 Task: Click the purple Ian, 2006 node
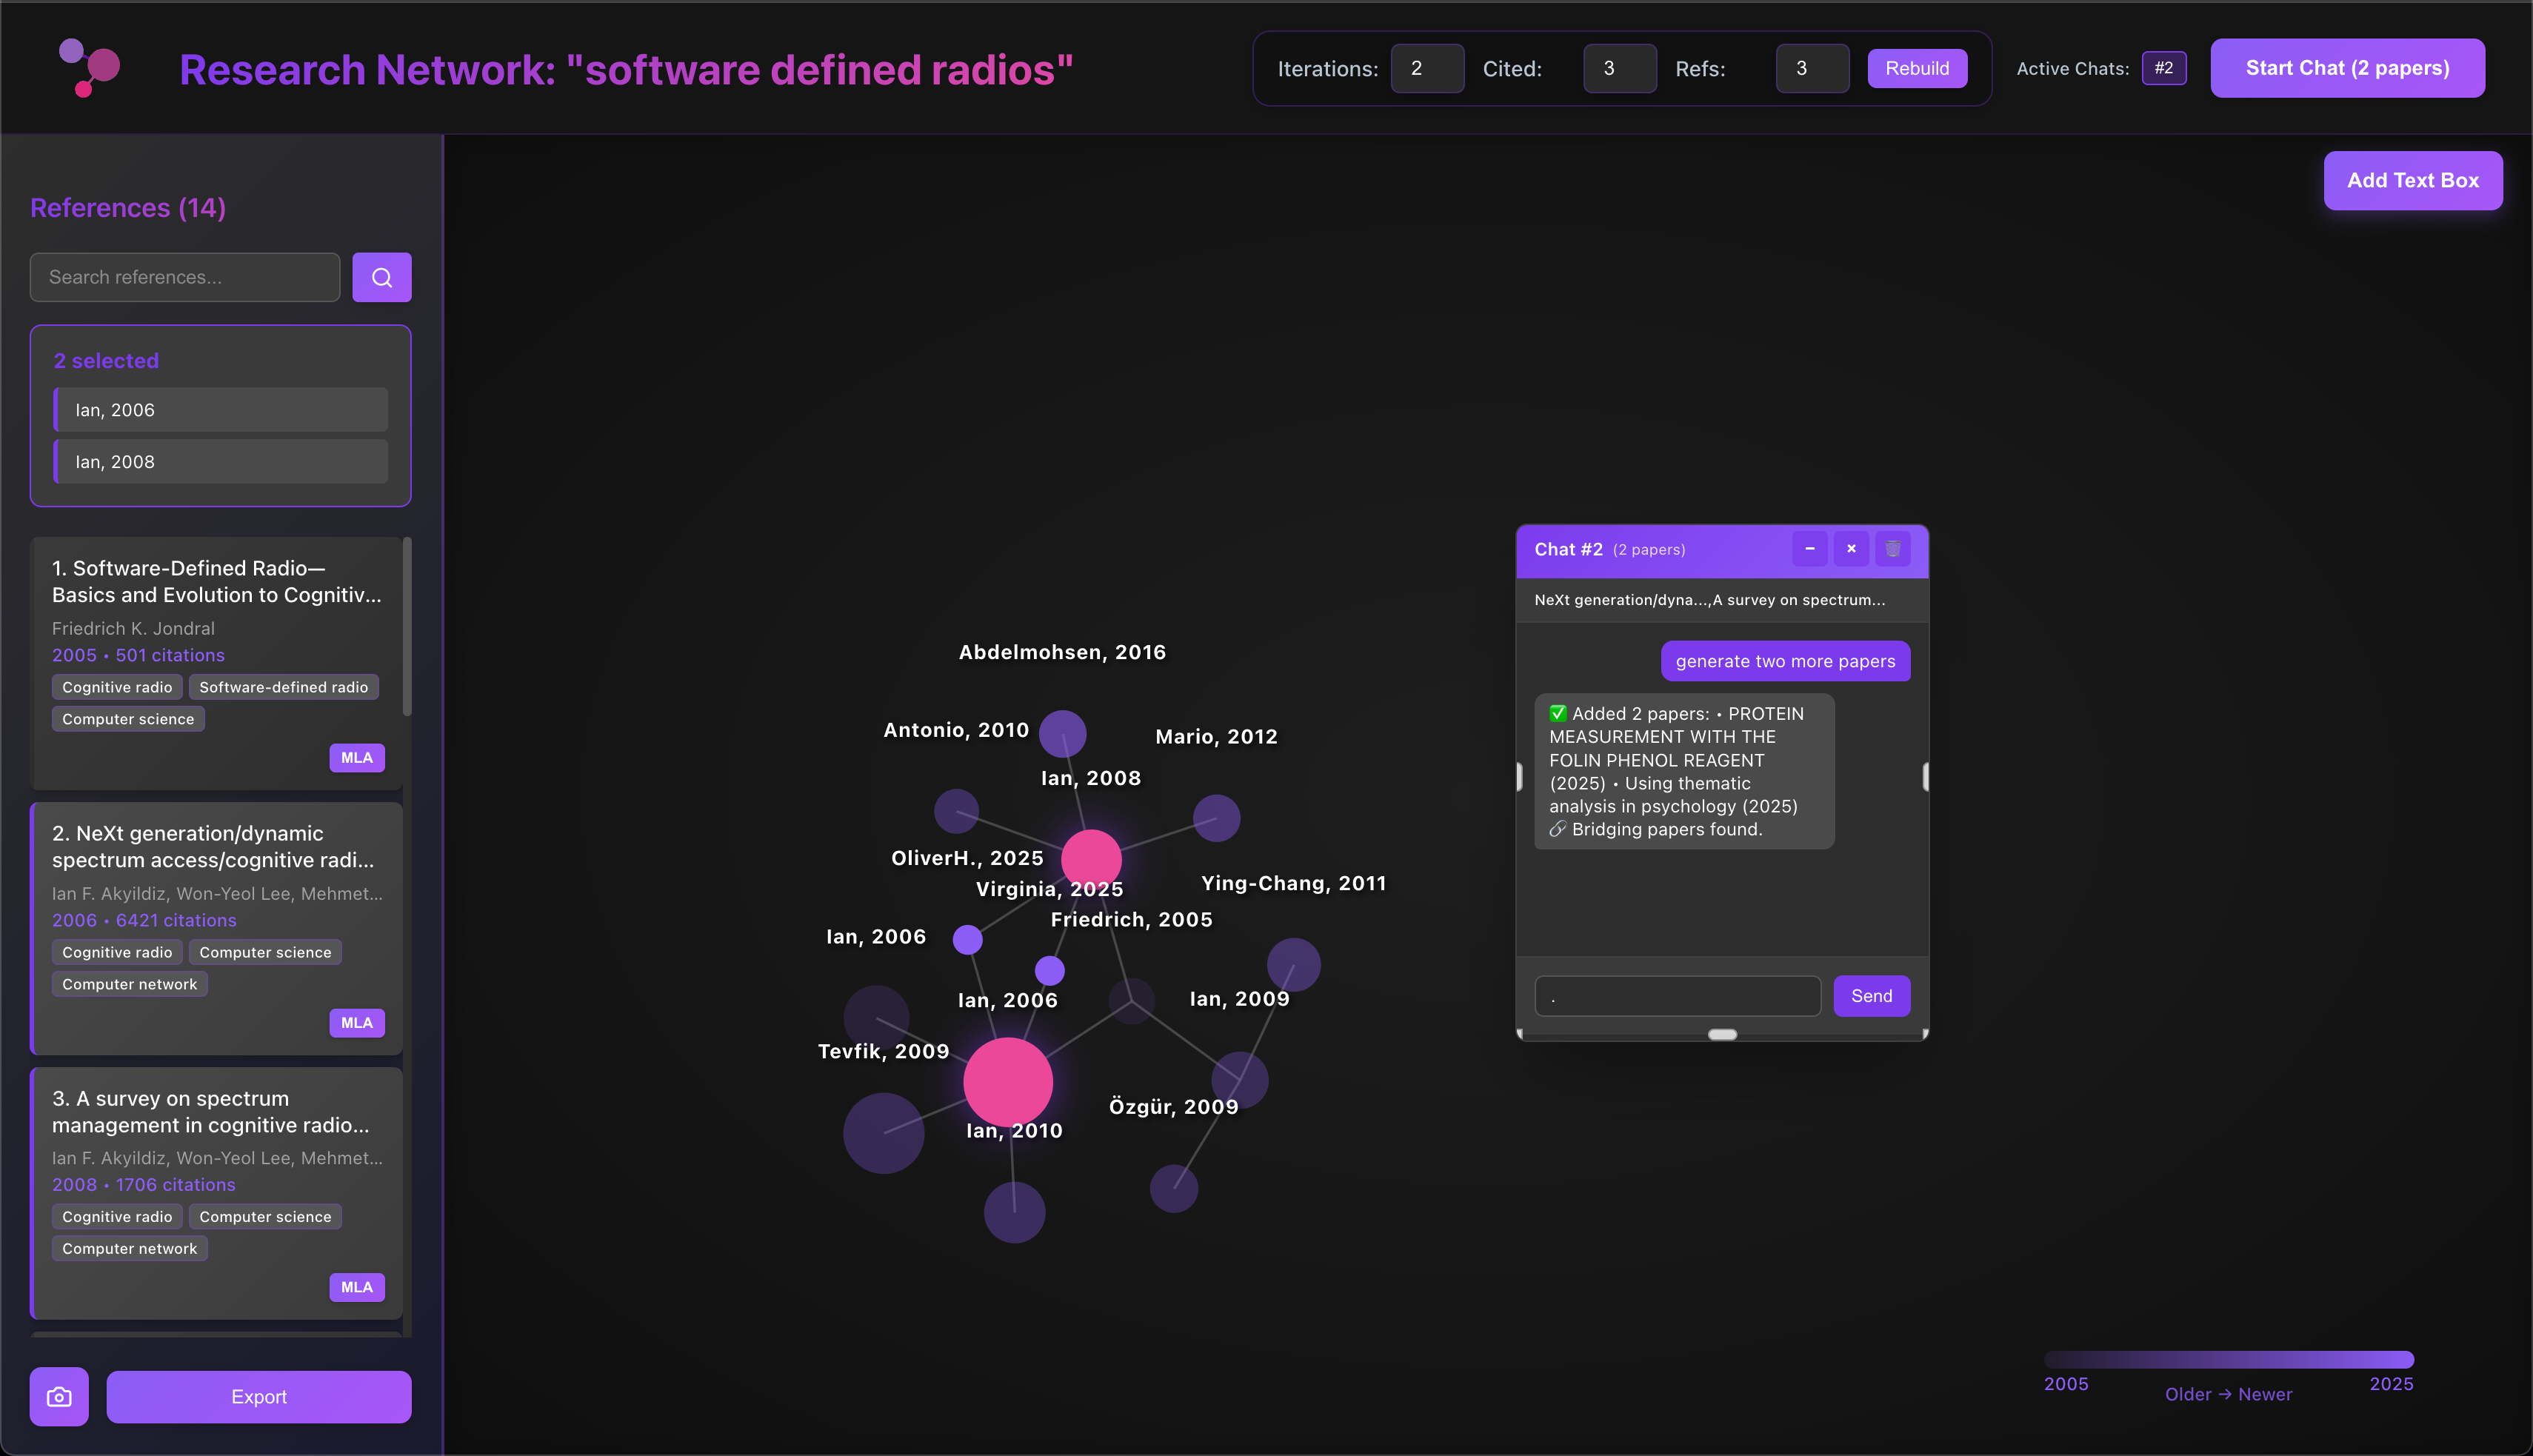pyautogui.click(x=967, y=939)
